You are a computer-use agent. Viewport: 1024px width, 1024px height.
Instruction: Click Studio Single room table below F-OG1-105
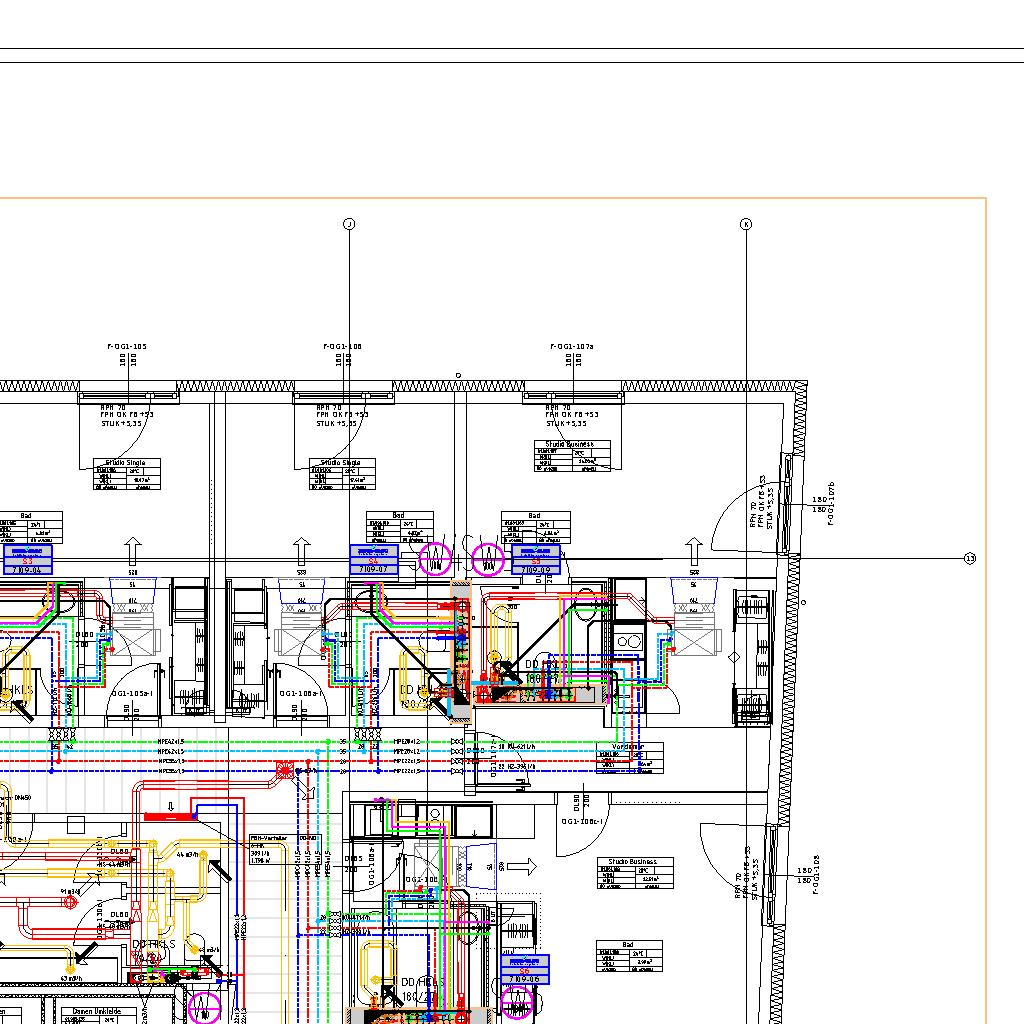pos(127,474)
